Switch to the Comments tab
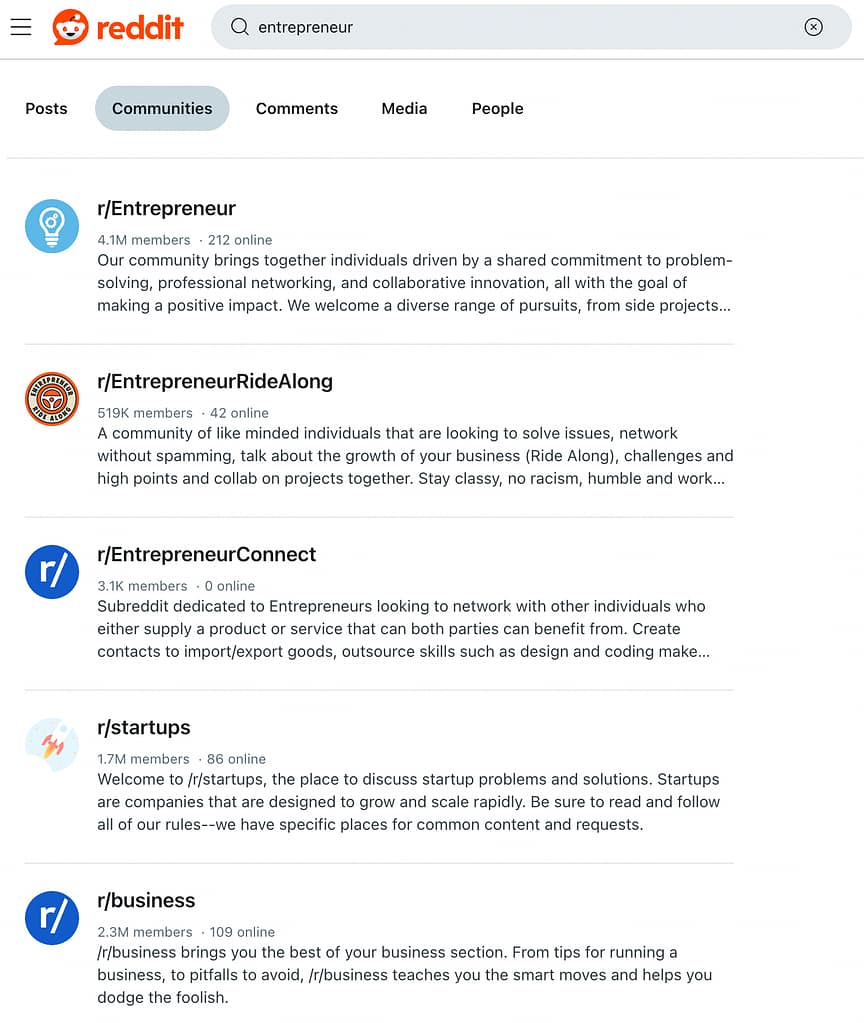 [x=296, y=108]
